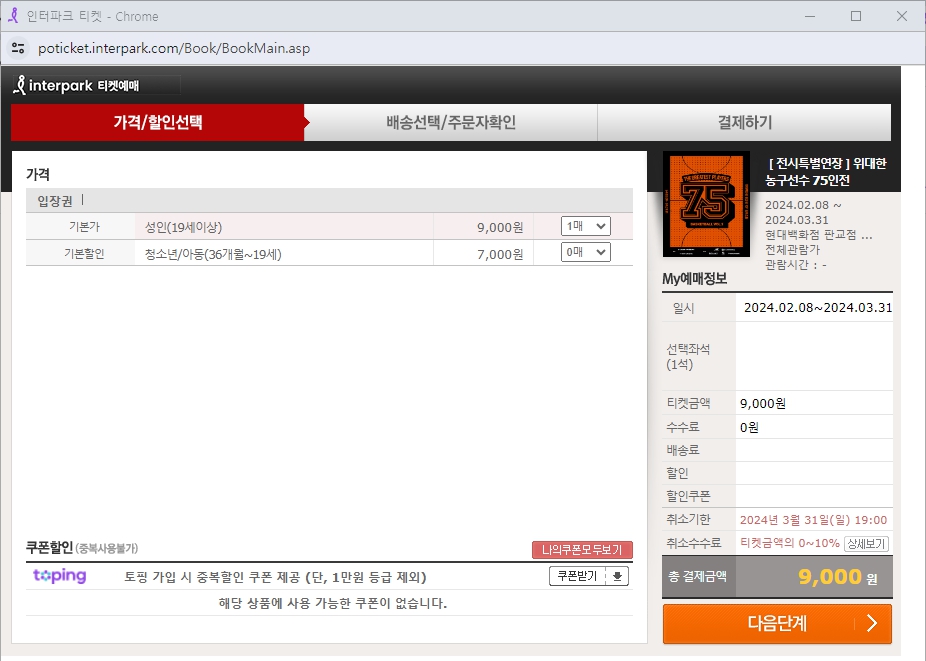926x661 pixels.
Task: Click the 9,000원 adult ticket price
Action: coord(500,227)
